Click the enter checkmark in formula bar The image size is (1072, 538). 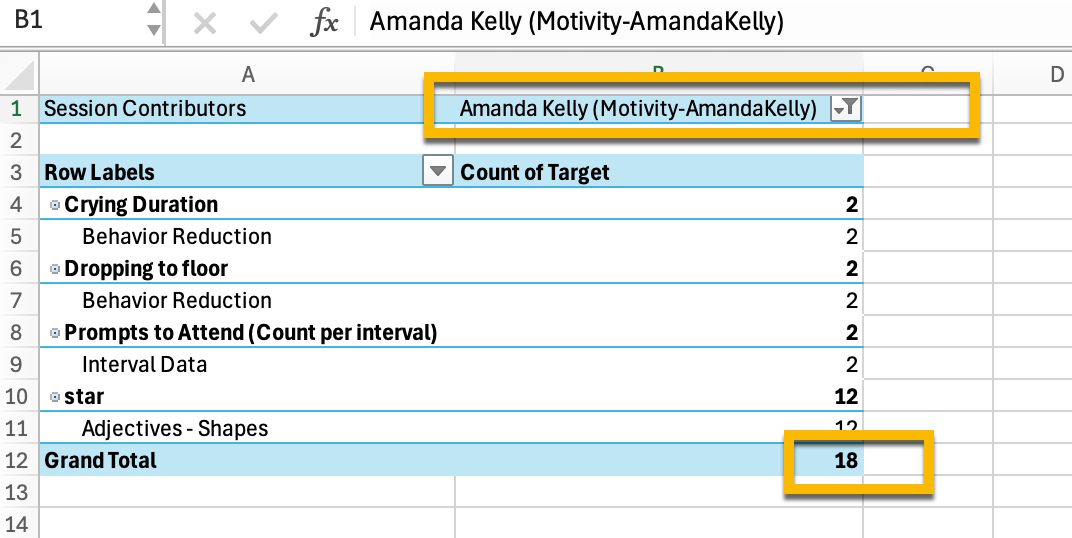pos(264,23)
